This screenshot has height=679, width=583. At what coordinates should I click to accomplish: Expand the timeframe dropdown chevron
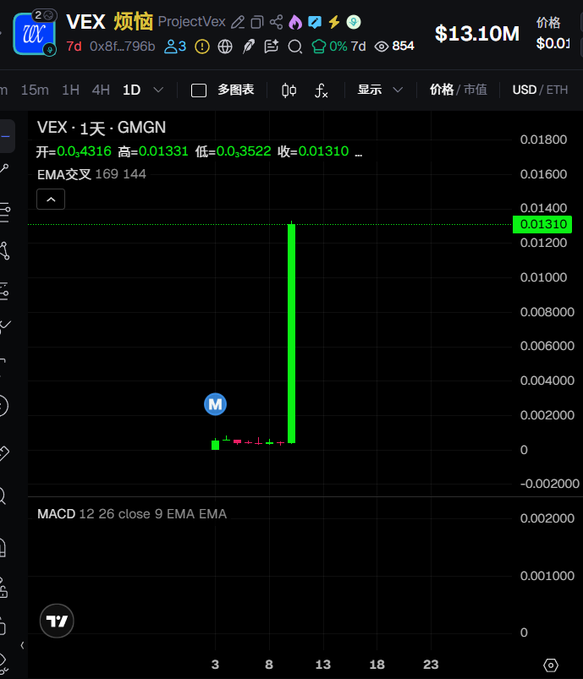pyautogui.click(x=159, y=90)
